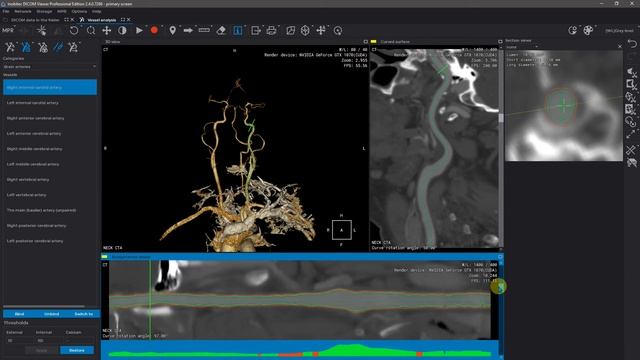Click the undo arrow icon at right

coord(632,44)
